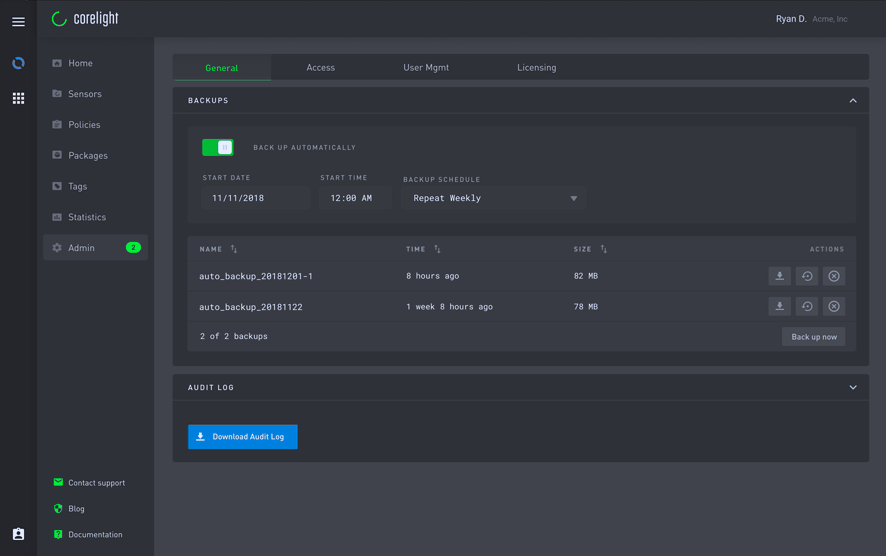886x556 pixels.
Task: Delete the auto_backup_20181201-1 backup
Action: click(x=834, y=276)
